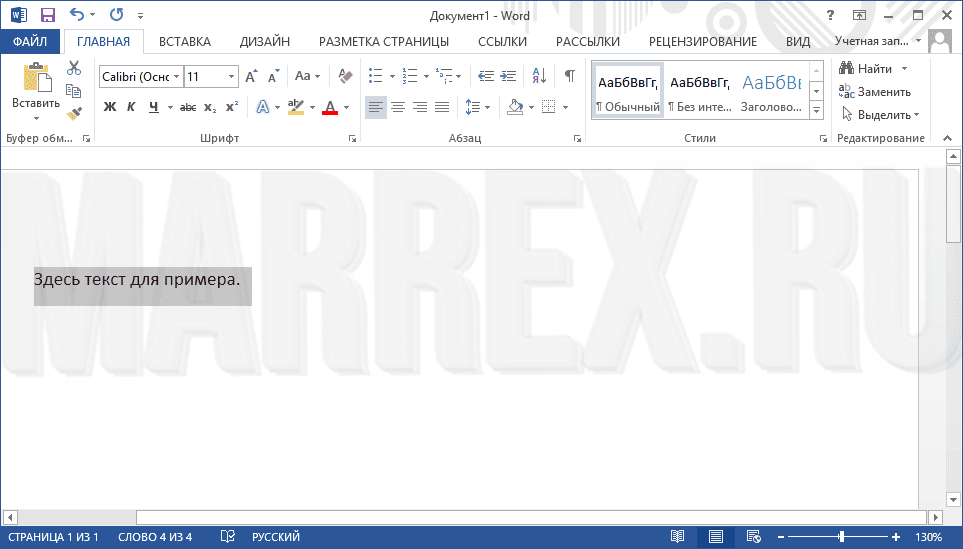This screenshot has height=549, width=963.
Task: Select the Format Painter brush icon
Action: pos(74,114)
